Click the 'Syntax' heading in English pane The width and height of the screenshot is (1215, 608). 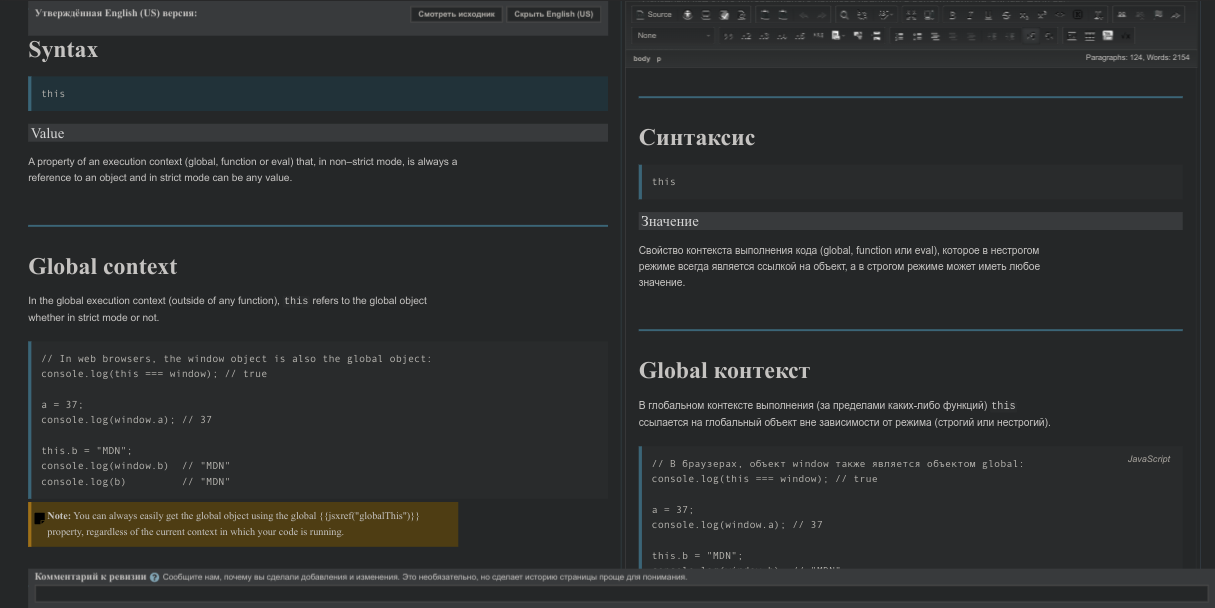coord(63,50)
